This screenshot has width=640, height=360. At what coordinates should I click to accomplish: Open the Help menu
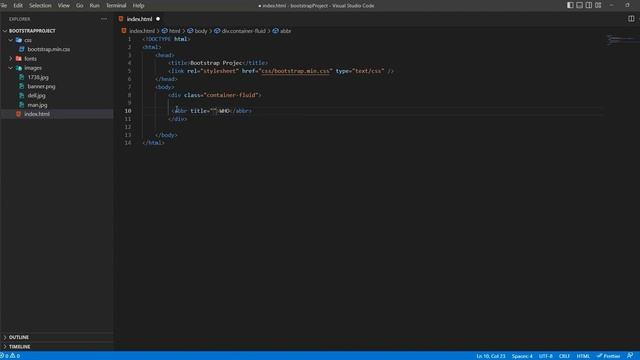pyautogui.click(x=138, y=6)
